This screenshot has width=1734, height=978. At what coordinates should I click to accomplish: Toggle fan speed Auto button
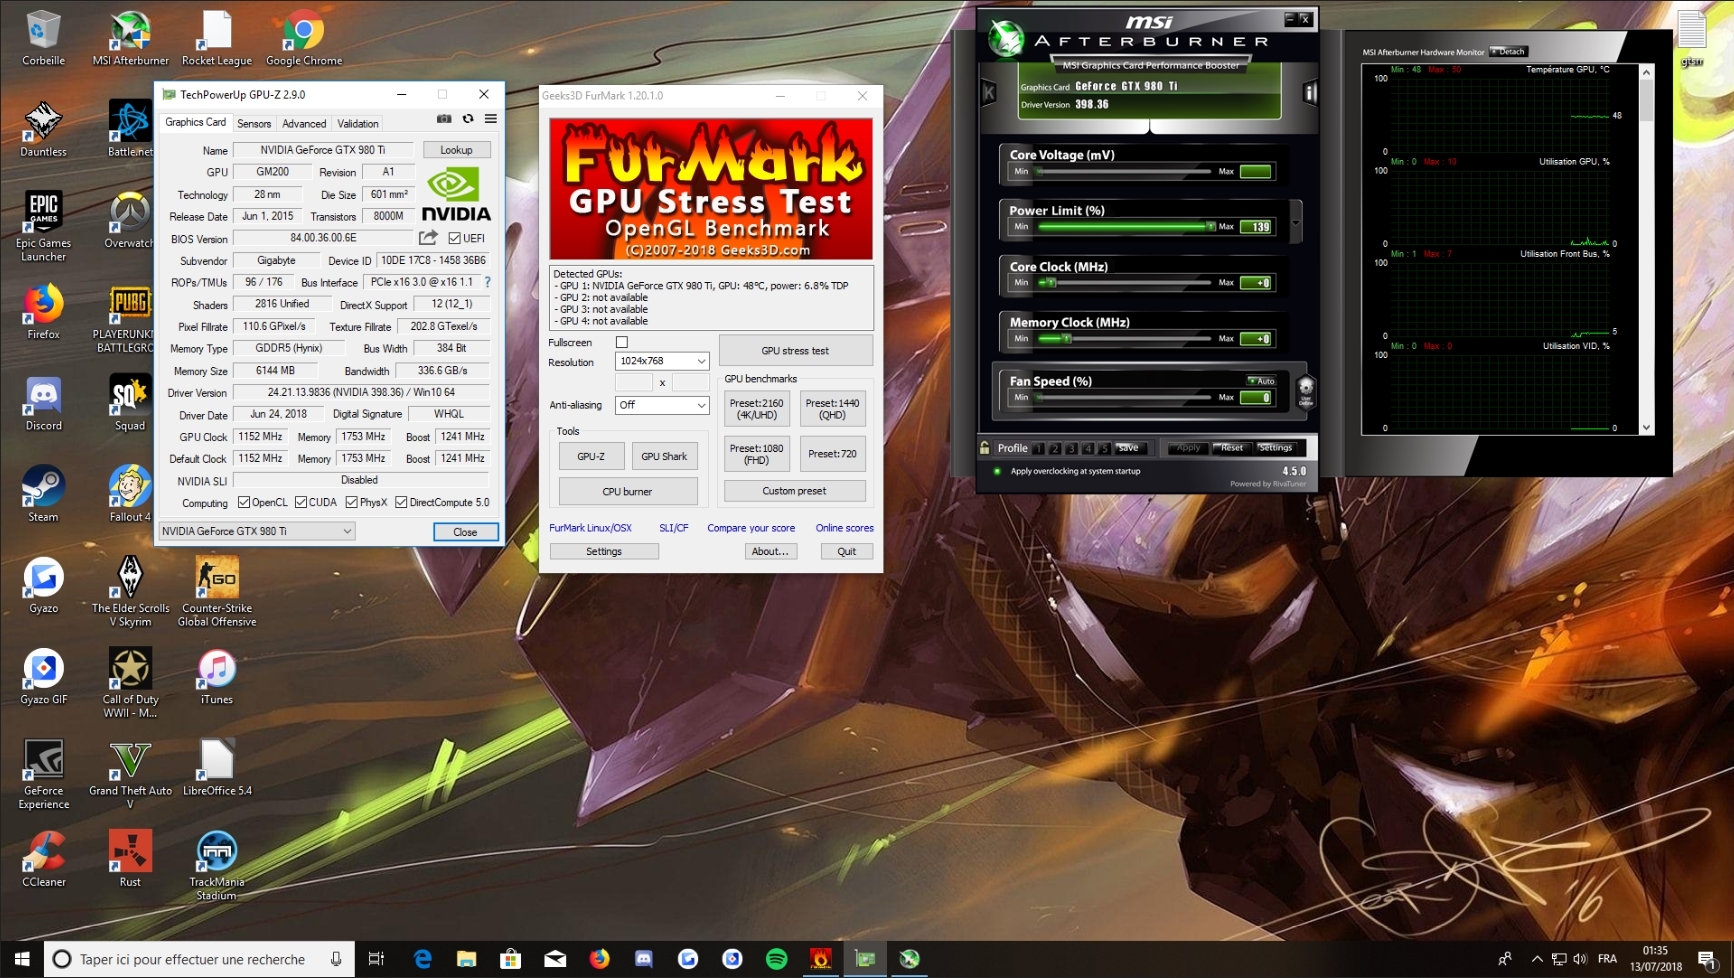(x=1261, y=381)
